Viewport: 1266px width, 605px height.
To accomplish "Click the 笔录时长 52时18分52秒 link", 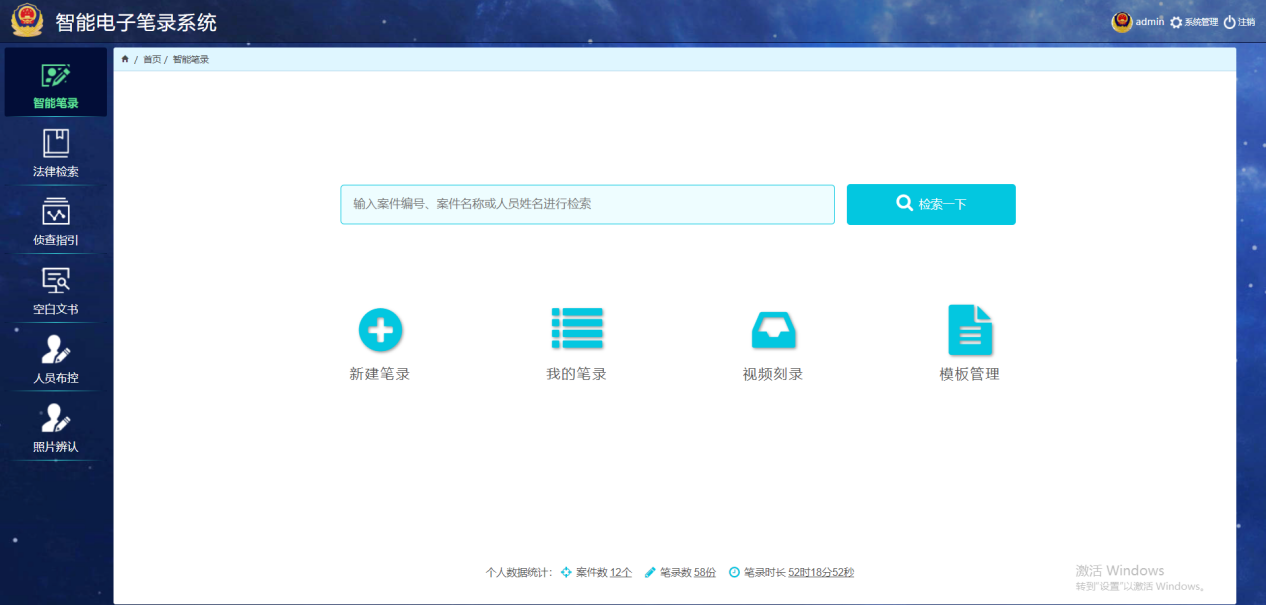I will point(820,573).
